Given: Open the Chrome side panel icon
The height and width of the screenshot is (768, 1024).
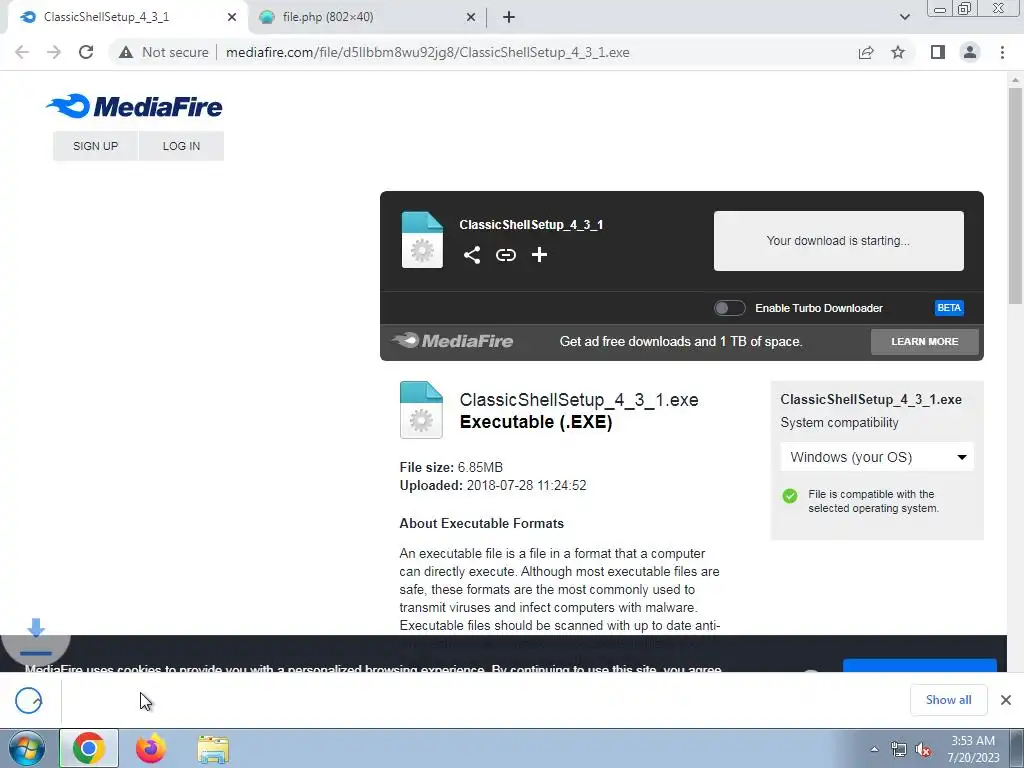Looking at the screenshot, I should pyautogui.click(x=938, y=52).
